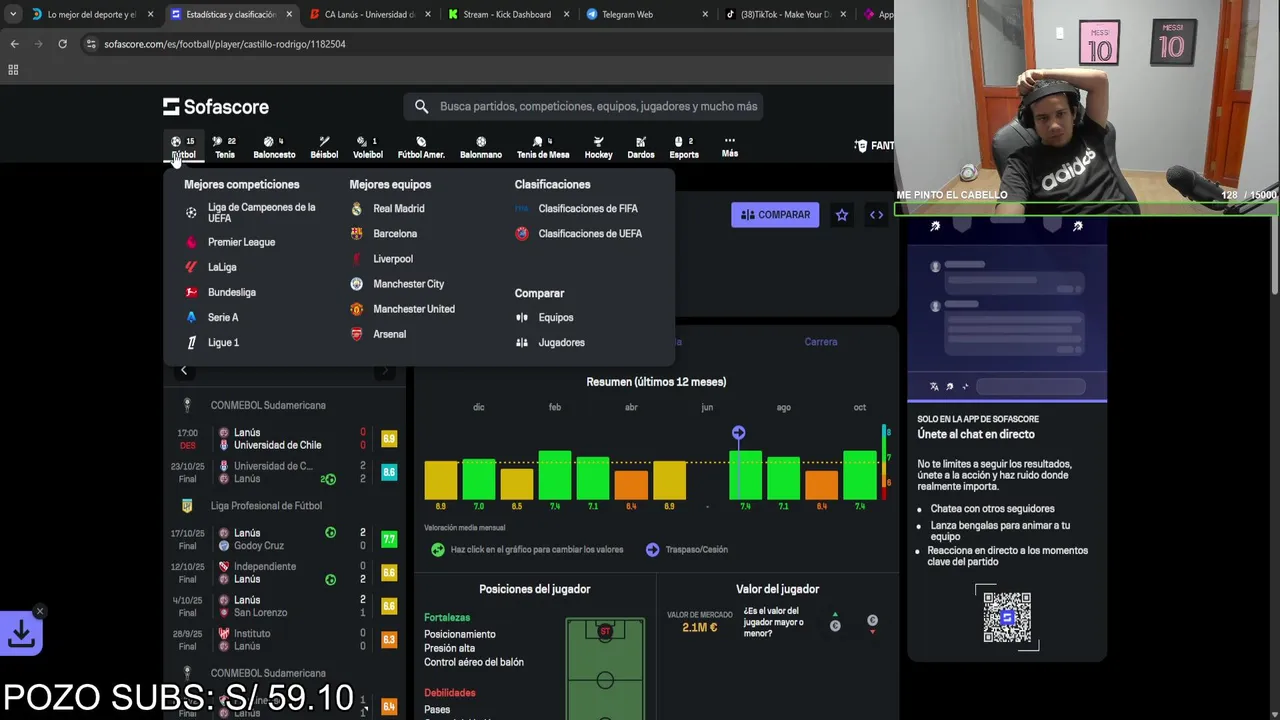
Task: Switch to the Carrera tab
Action: [821, 342]
